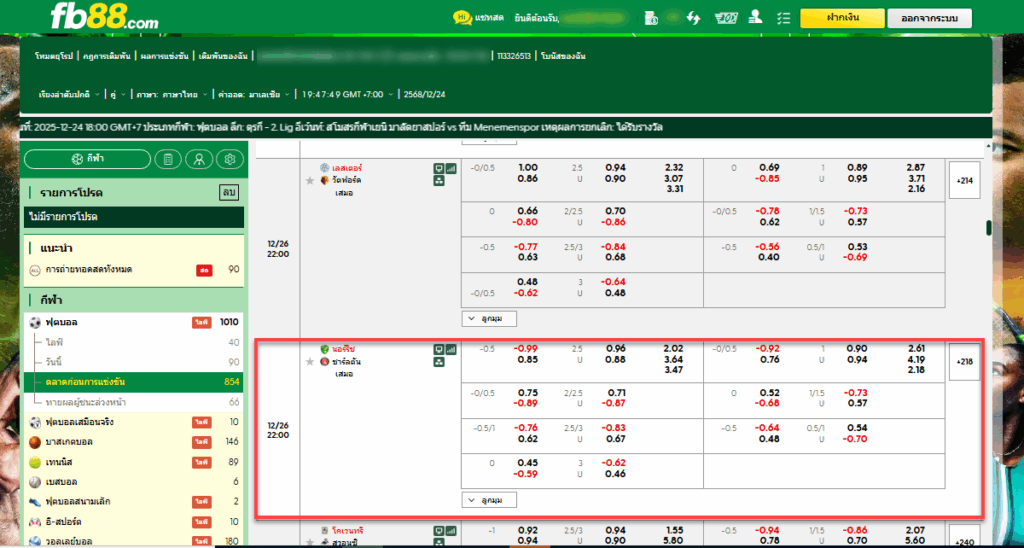The width and height of the screenshot is (1024, 548).
Task: Open the sort order dropdown
Action: point(69,94)
